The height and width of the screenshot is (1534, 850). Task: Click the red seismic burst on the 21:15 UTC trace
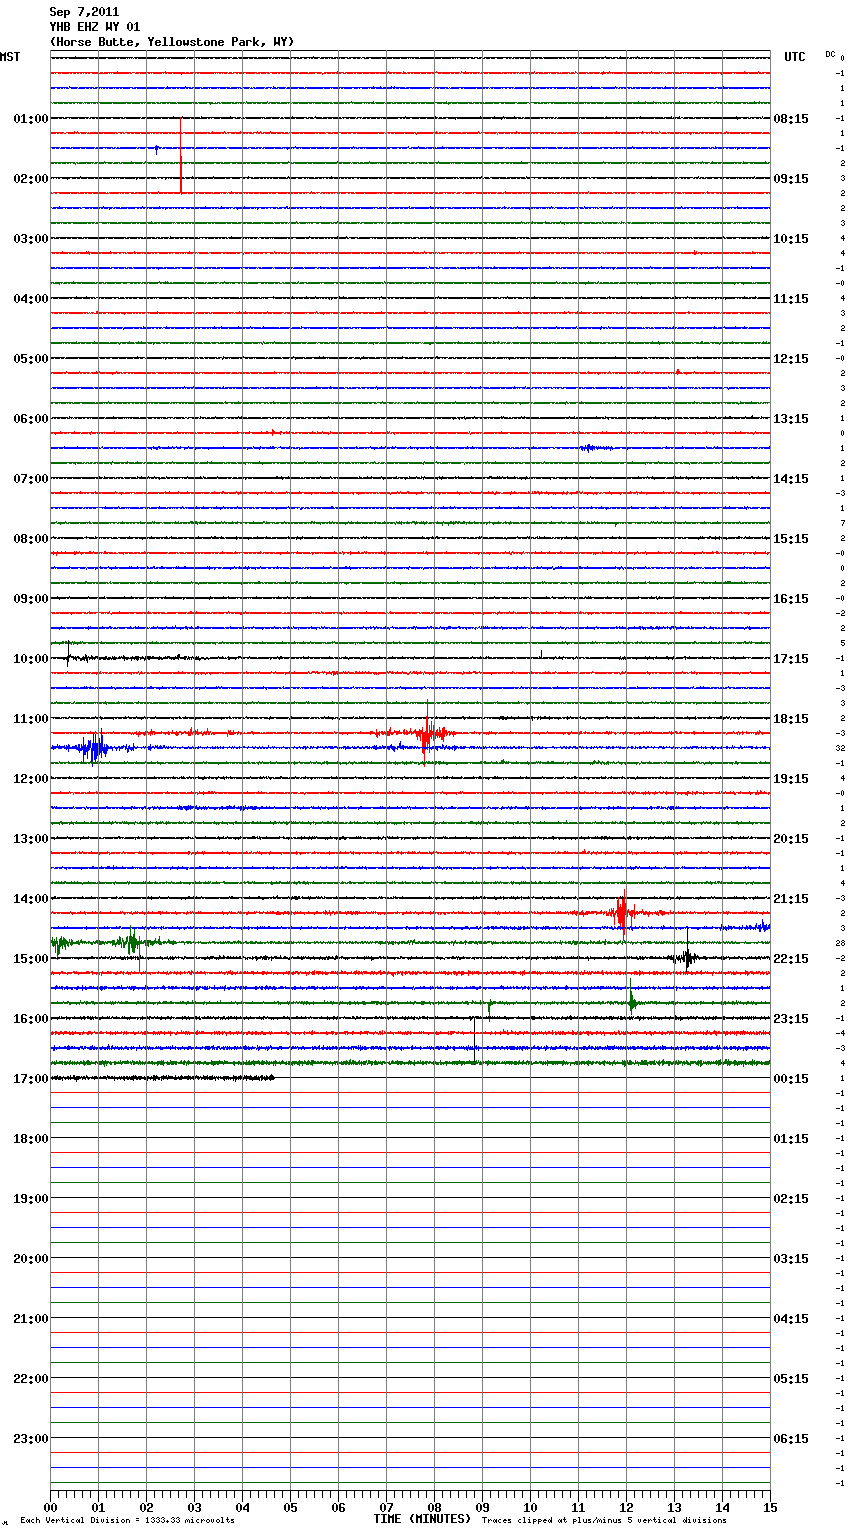click(622, 912)
